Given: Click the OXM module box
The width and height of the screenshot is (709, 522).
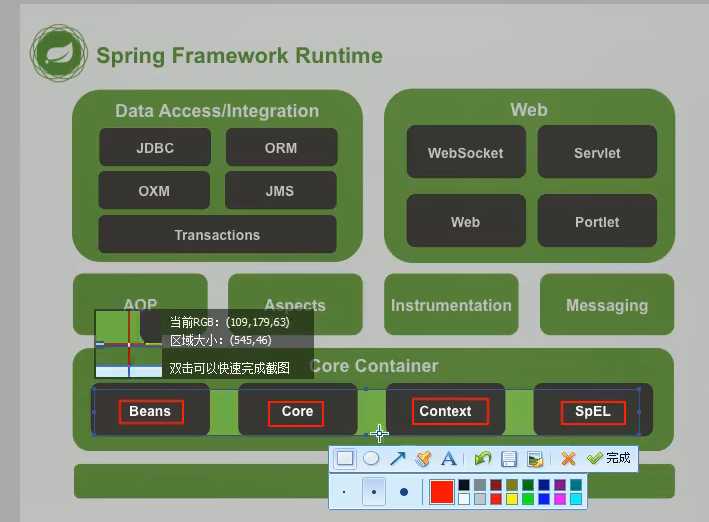Looking at the screenshot, I should [x=154, y=190].
